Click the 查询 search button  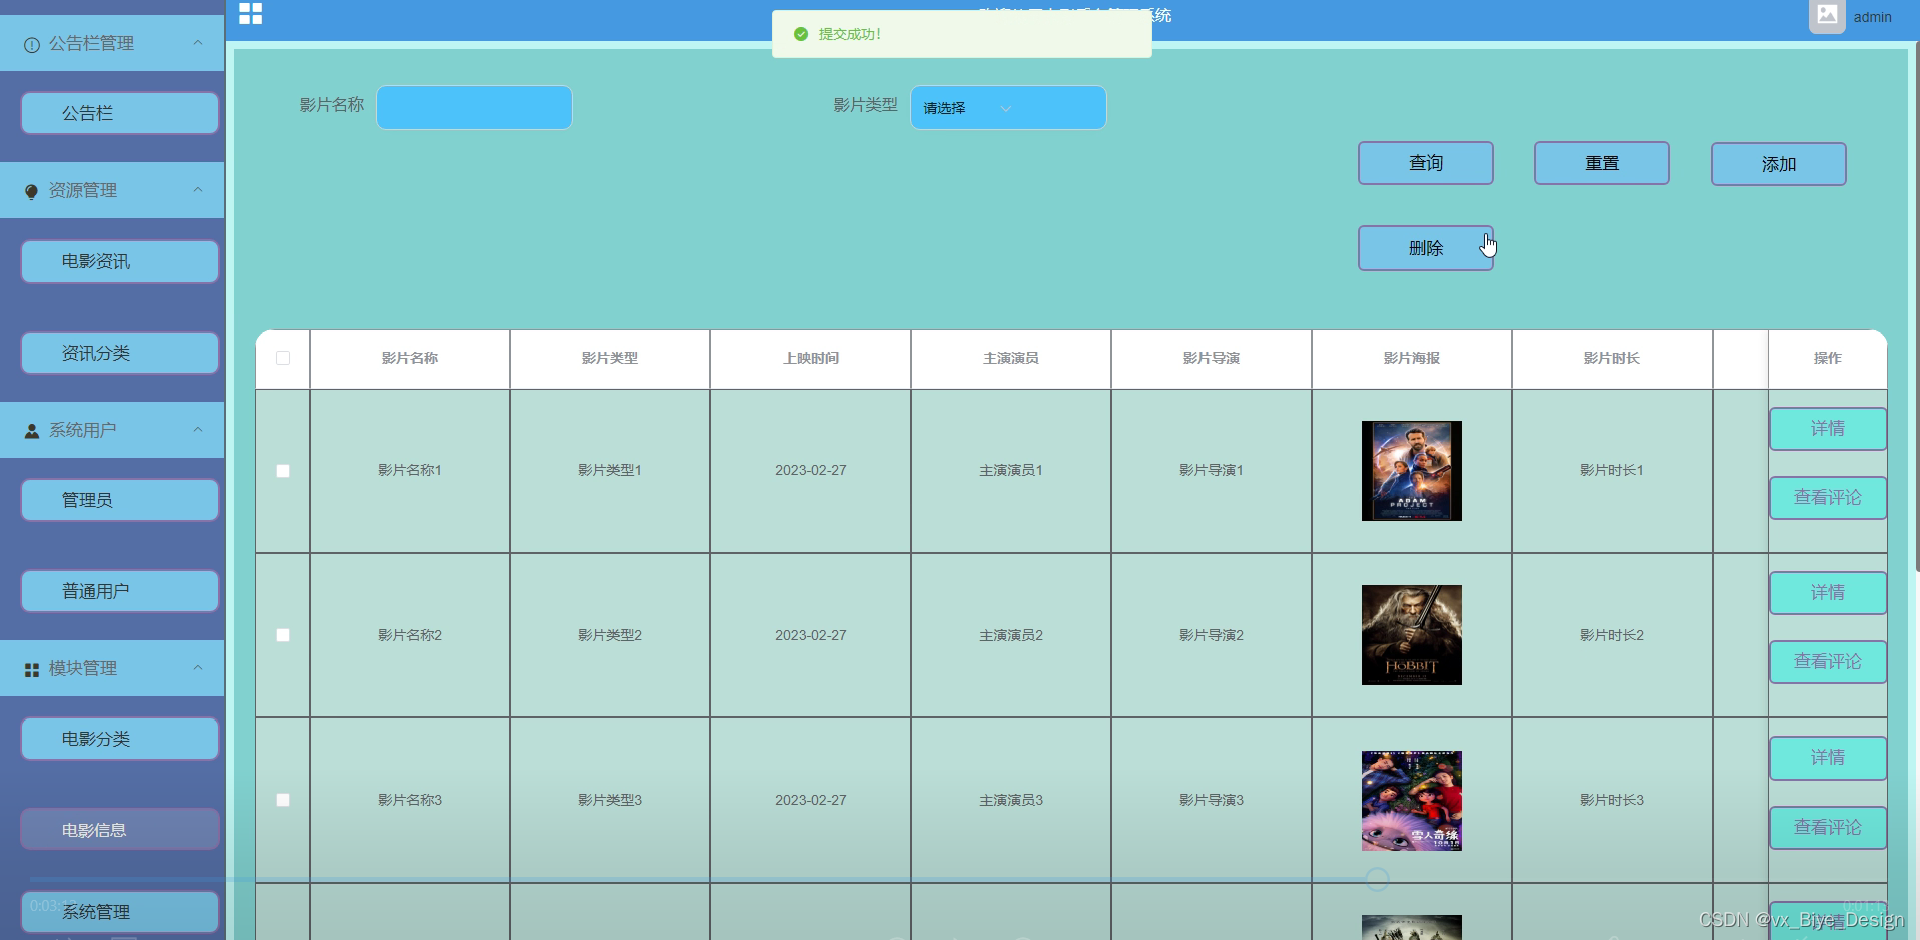(1426, 163)
